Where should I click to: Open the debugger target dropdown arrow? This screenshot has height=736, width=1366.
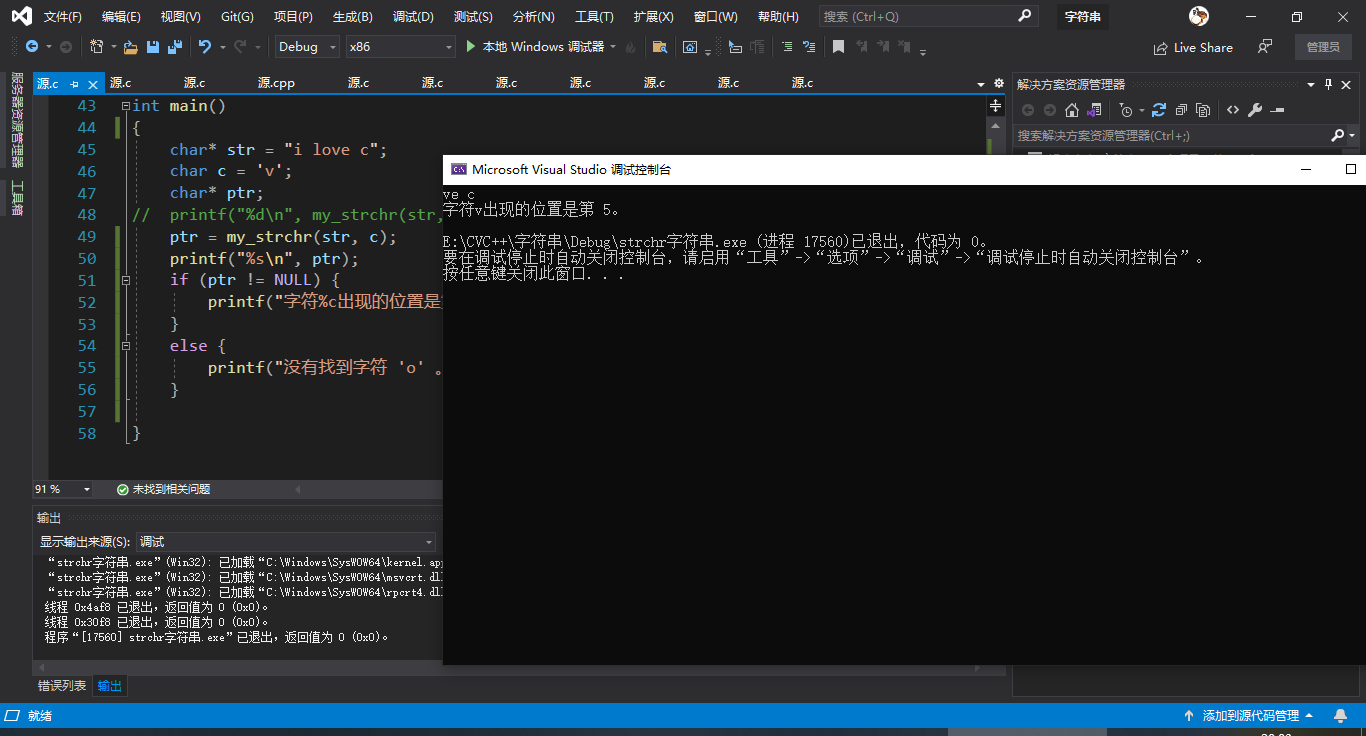coord(613,47)
